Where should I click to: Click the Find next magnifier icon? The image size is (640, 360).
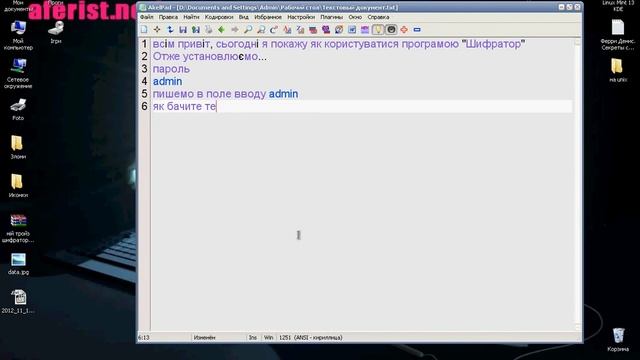[261, 29]
